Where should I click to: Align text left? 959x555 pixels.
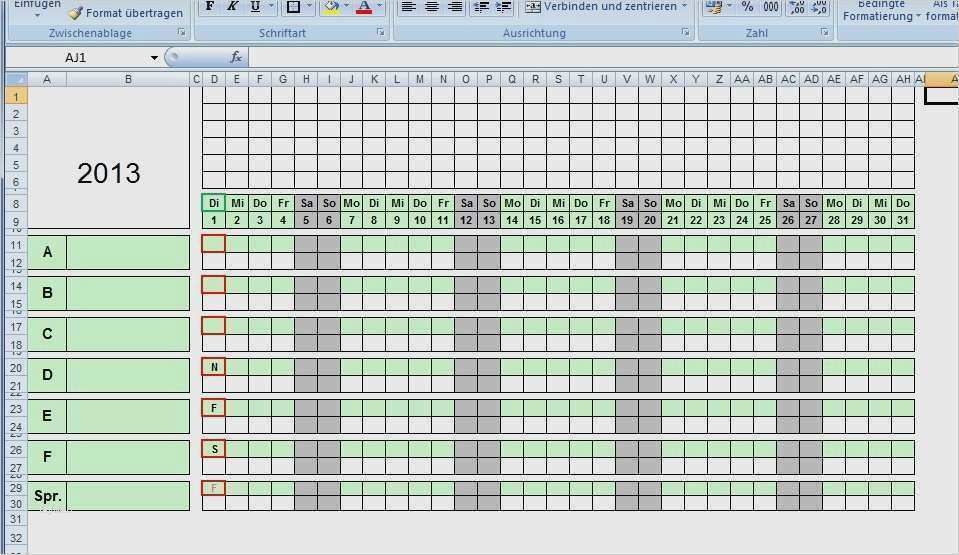(x=408, y=7)
